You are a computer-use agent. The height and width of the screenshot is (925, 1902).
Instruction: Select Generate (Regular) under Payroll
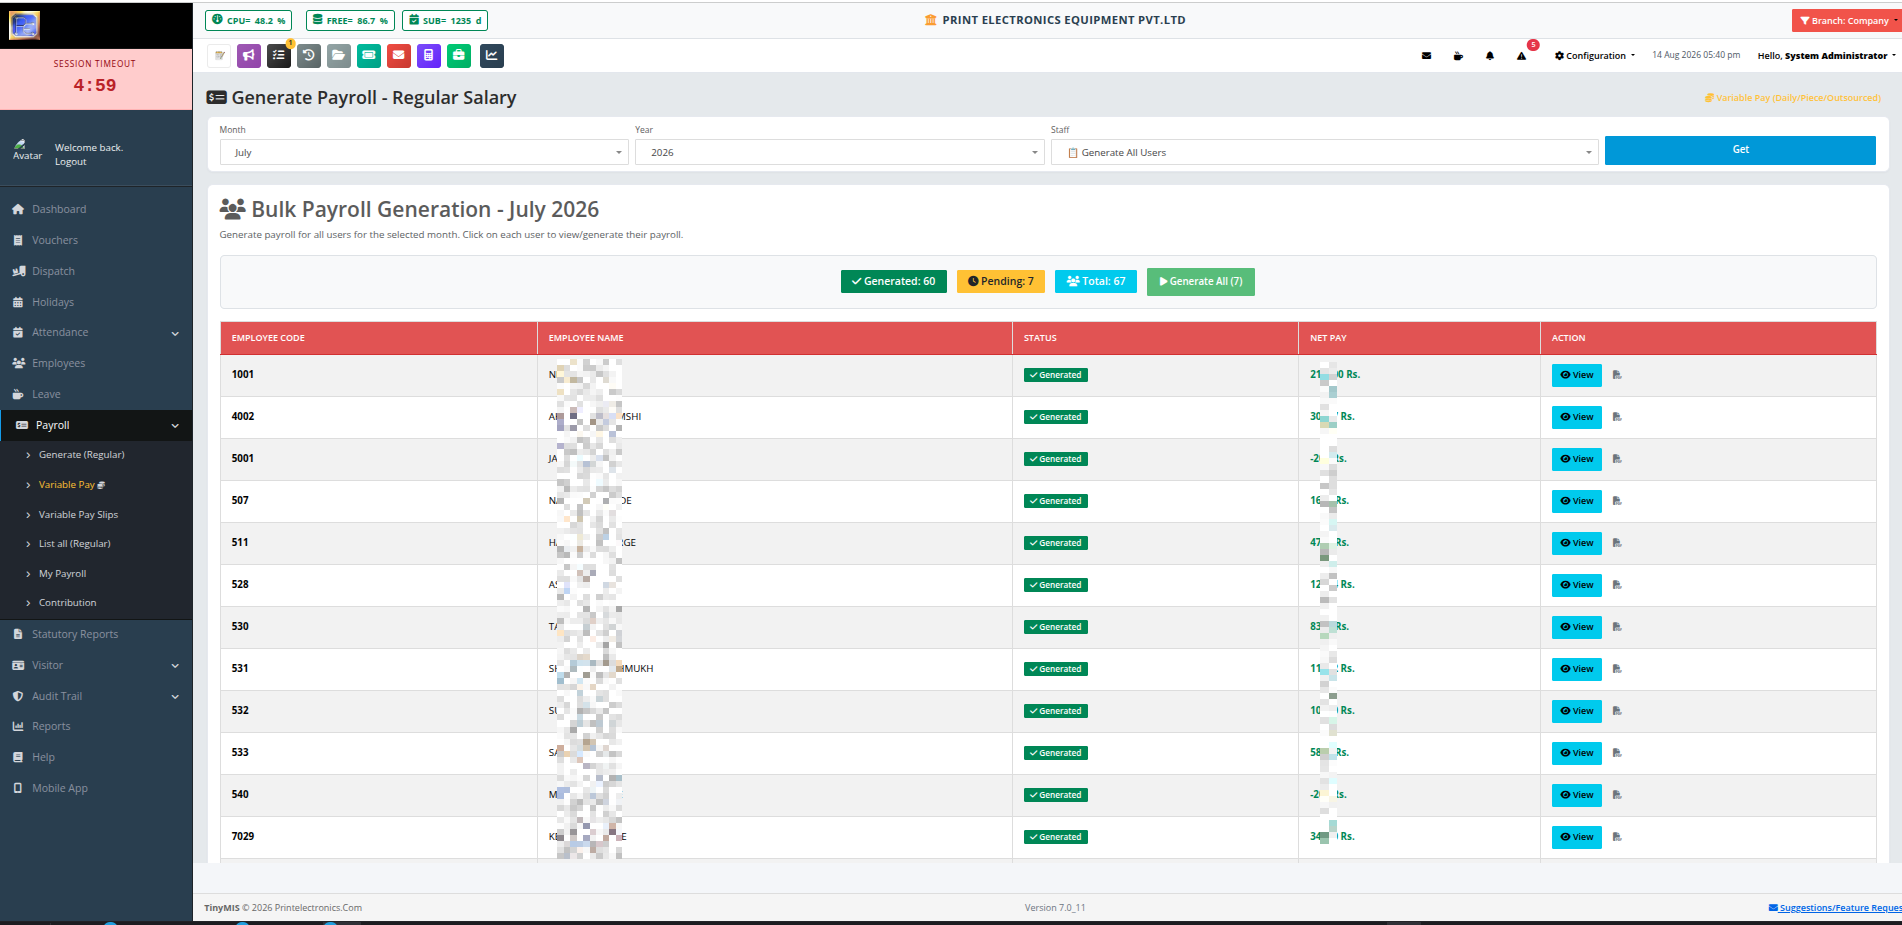click(x=82, y=455)
